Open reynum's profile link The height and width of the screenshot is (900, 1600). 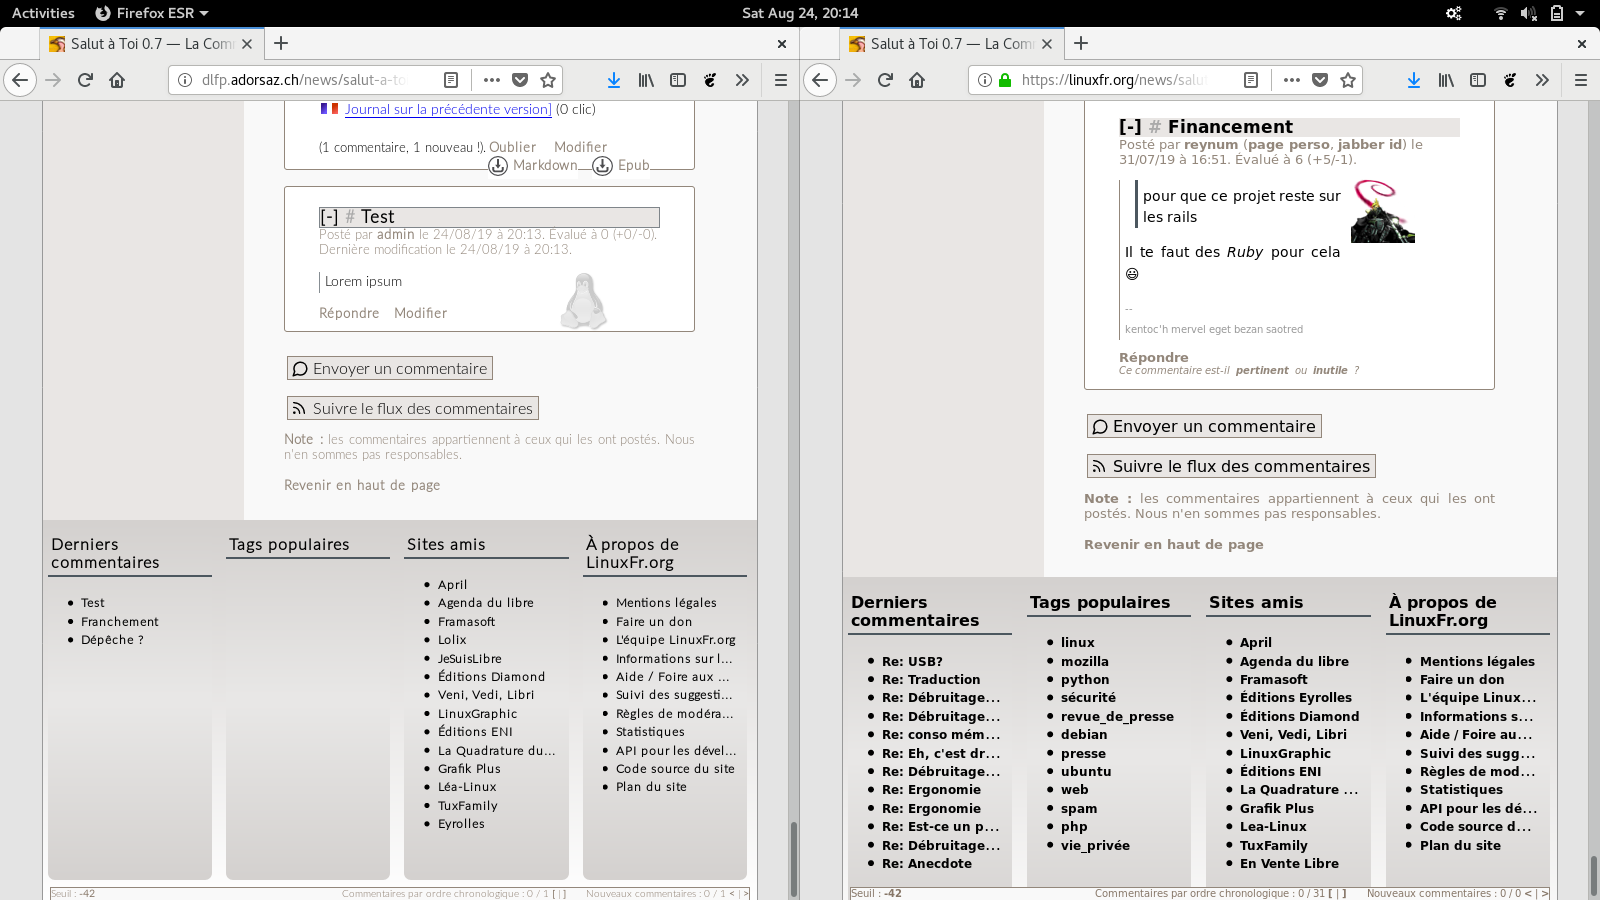(1211, 145)
